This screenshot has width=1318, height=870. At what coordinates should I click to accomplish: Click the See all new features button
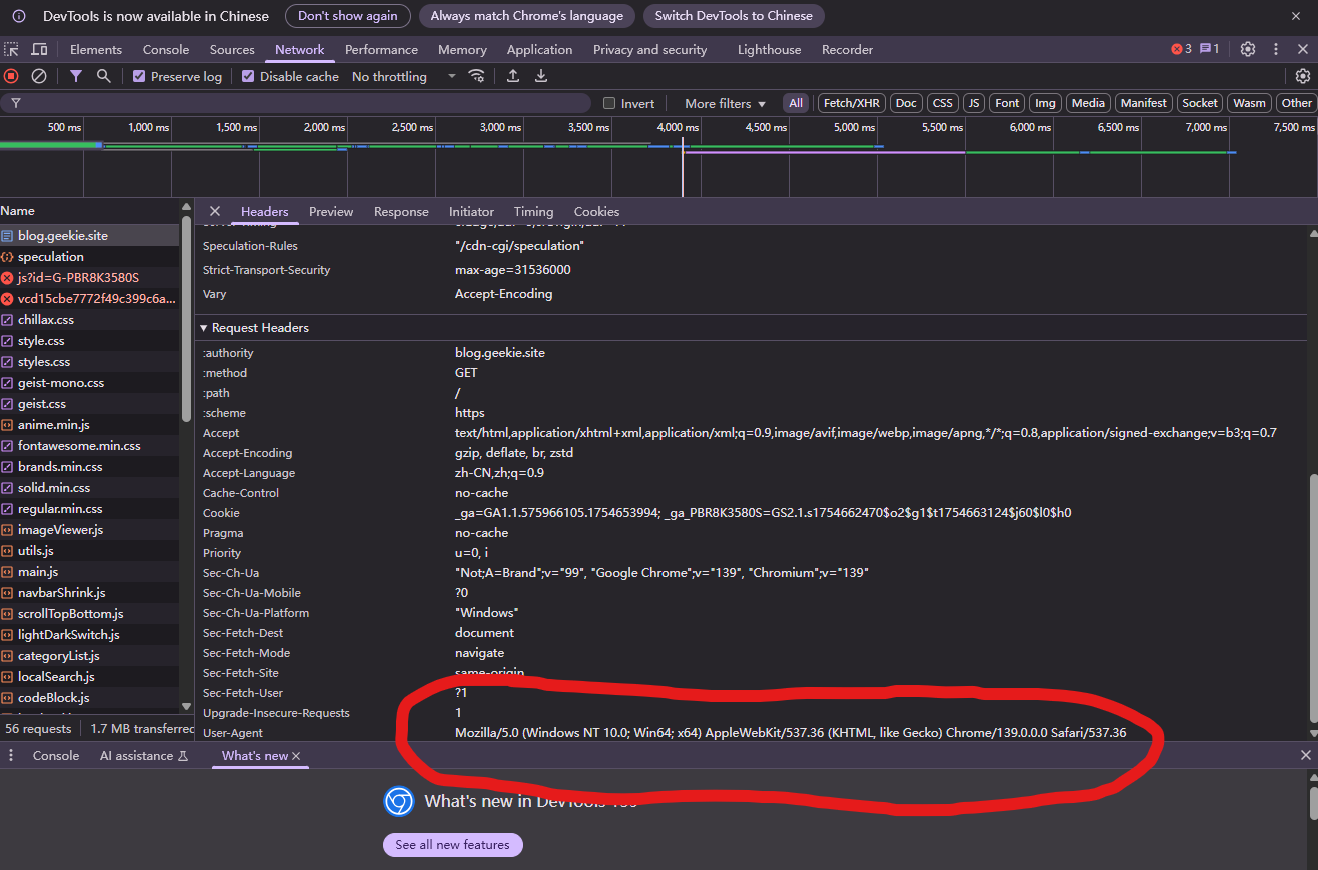point(452,845)
